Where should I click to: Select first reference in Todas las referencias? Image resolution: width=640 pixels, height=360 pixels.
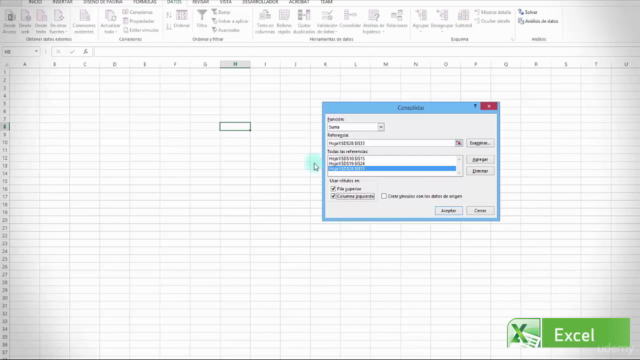click(392, 158)
